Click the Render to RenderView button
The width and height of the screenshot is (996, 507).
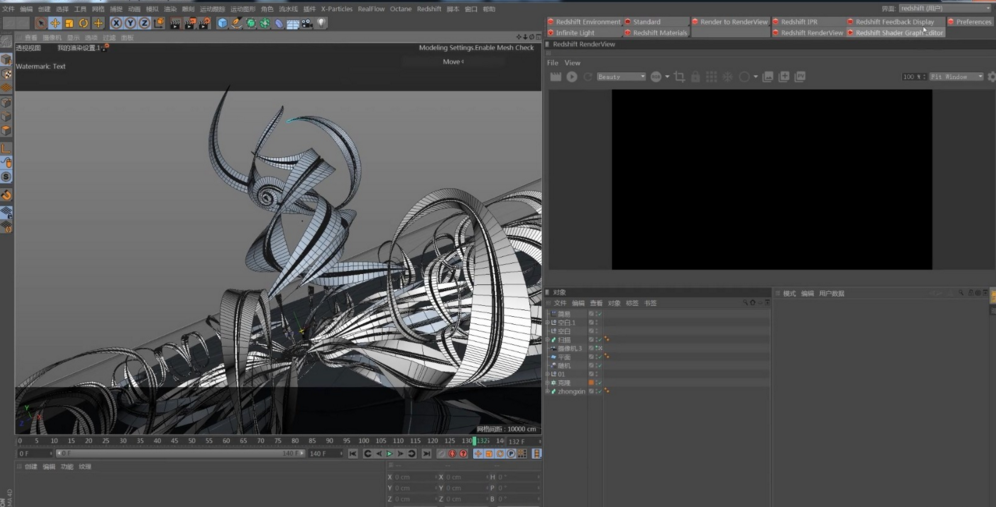pos(733,21)
